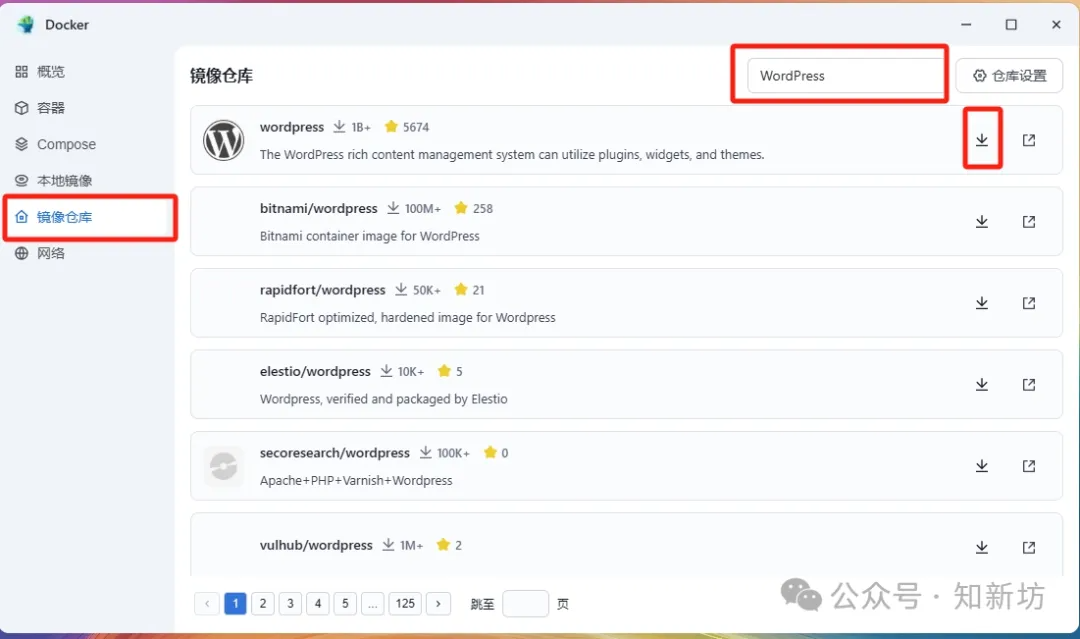
Task: Click the Docker app logo in title bar
Action: coord(26,25)
